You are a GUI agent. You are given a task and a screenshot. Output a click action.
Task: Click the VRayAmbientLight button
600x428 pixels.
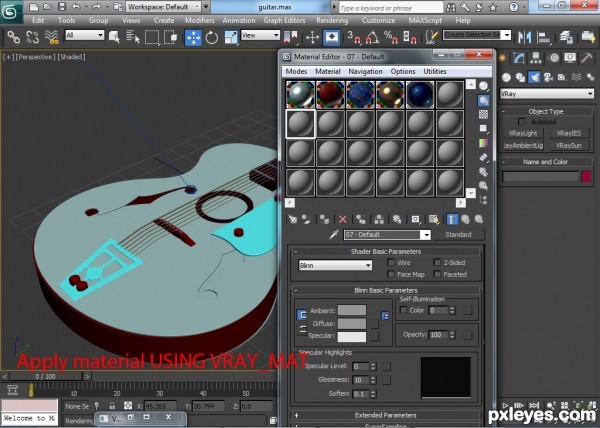click(523, 145)
